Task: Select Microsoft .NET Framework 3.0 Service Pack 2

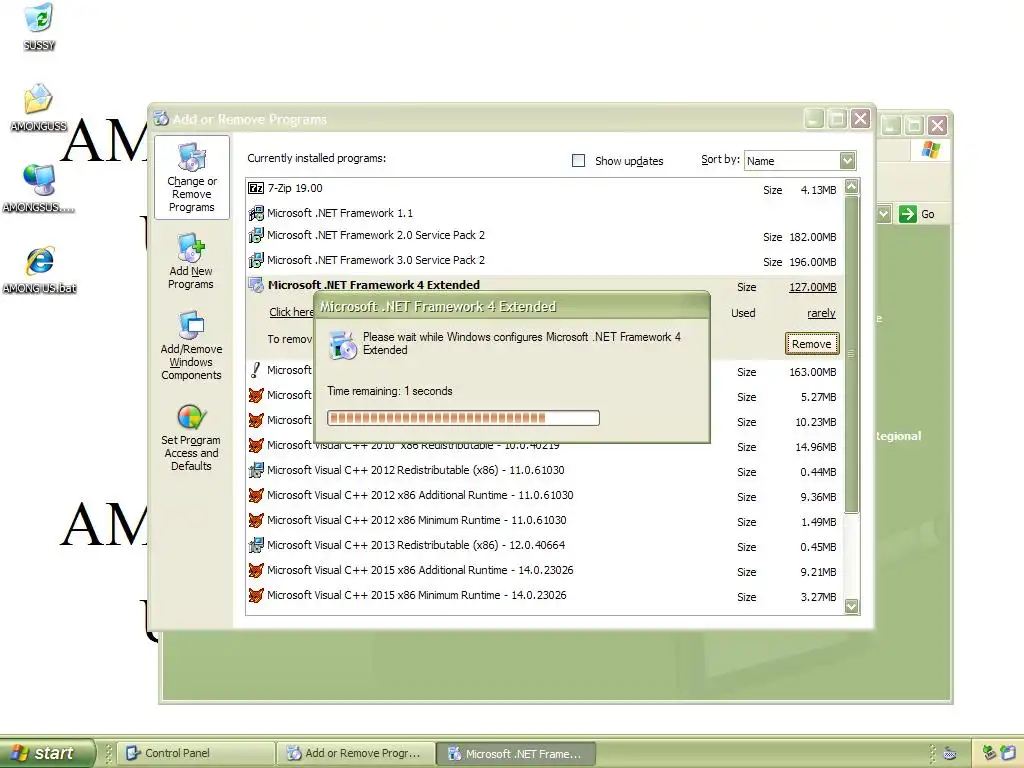Action: tap(545, 261)
